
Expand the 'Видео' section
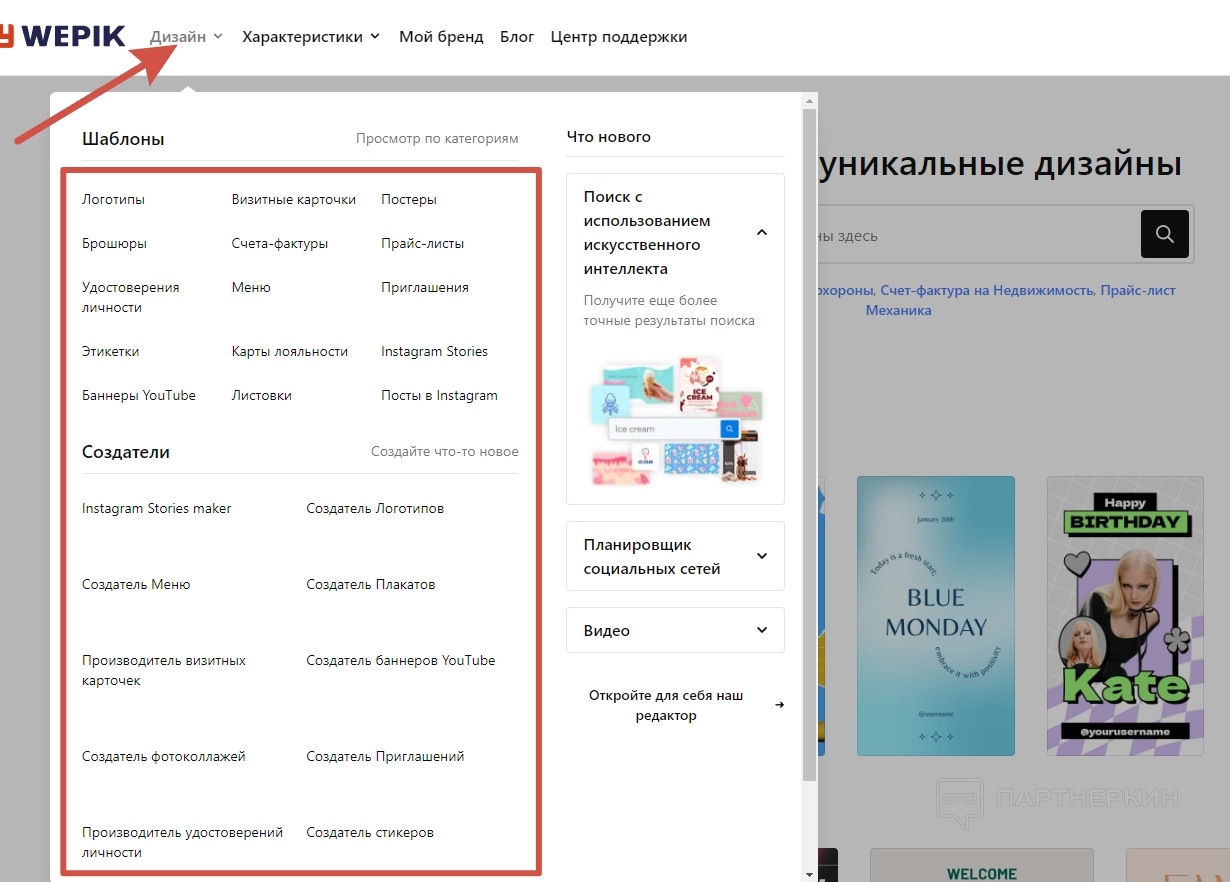761,630
